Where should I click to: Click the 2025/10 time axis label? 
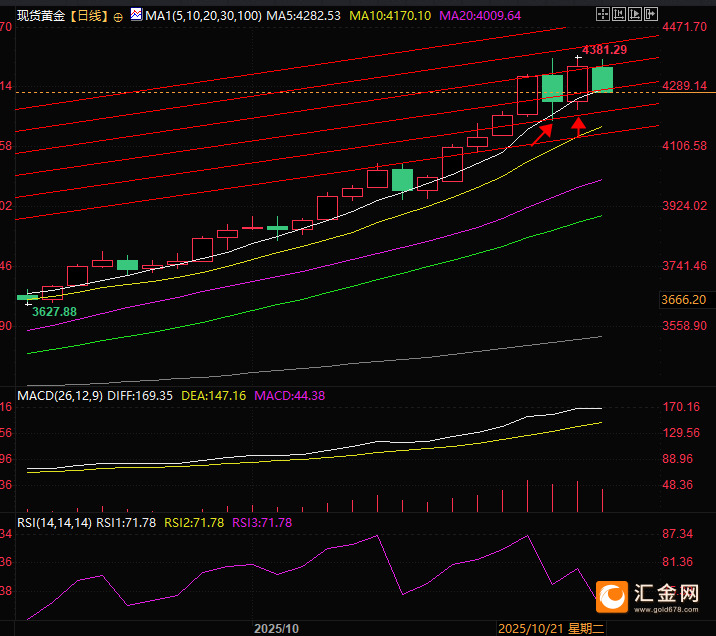[x=276, y=629]
